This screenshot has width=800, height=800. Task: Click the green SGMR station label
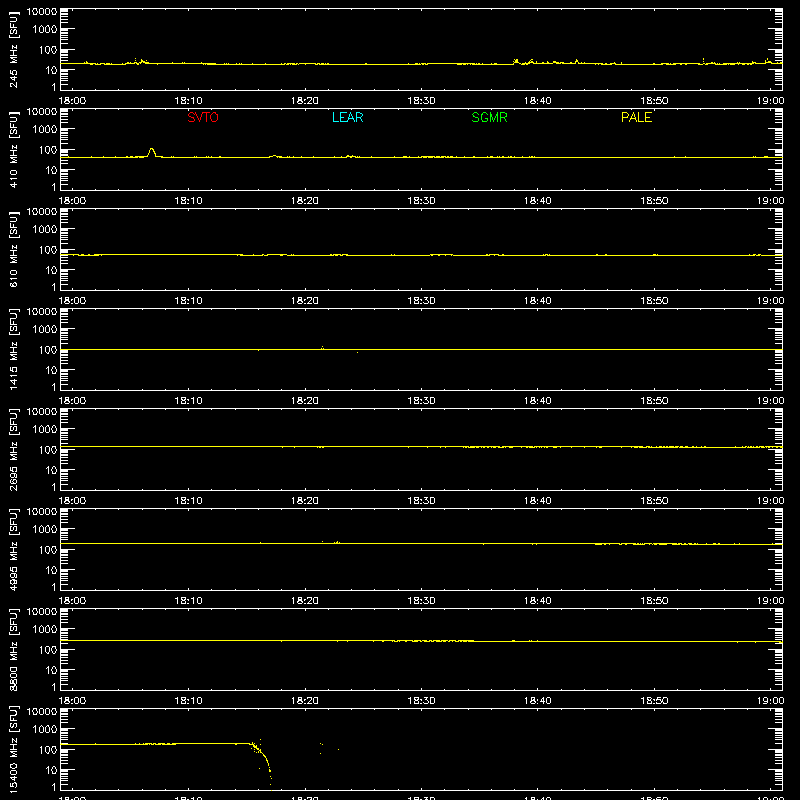click(x=489, y=117)
